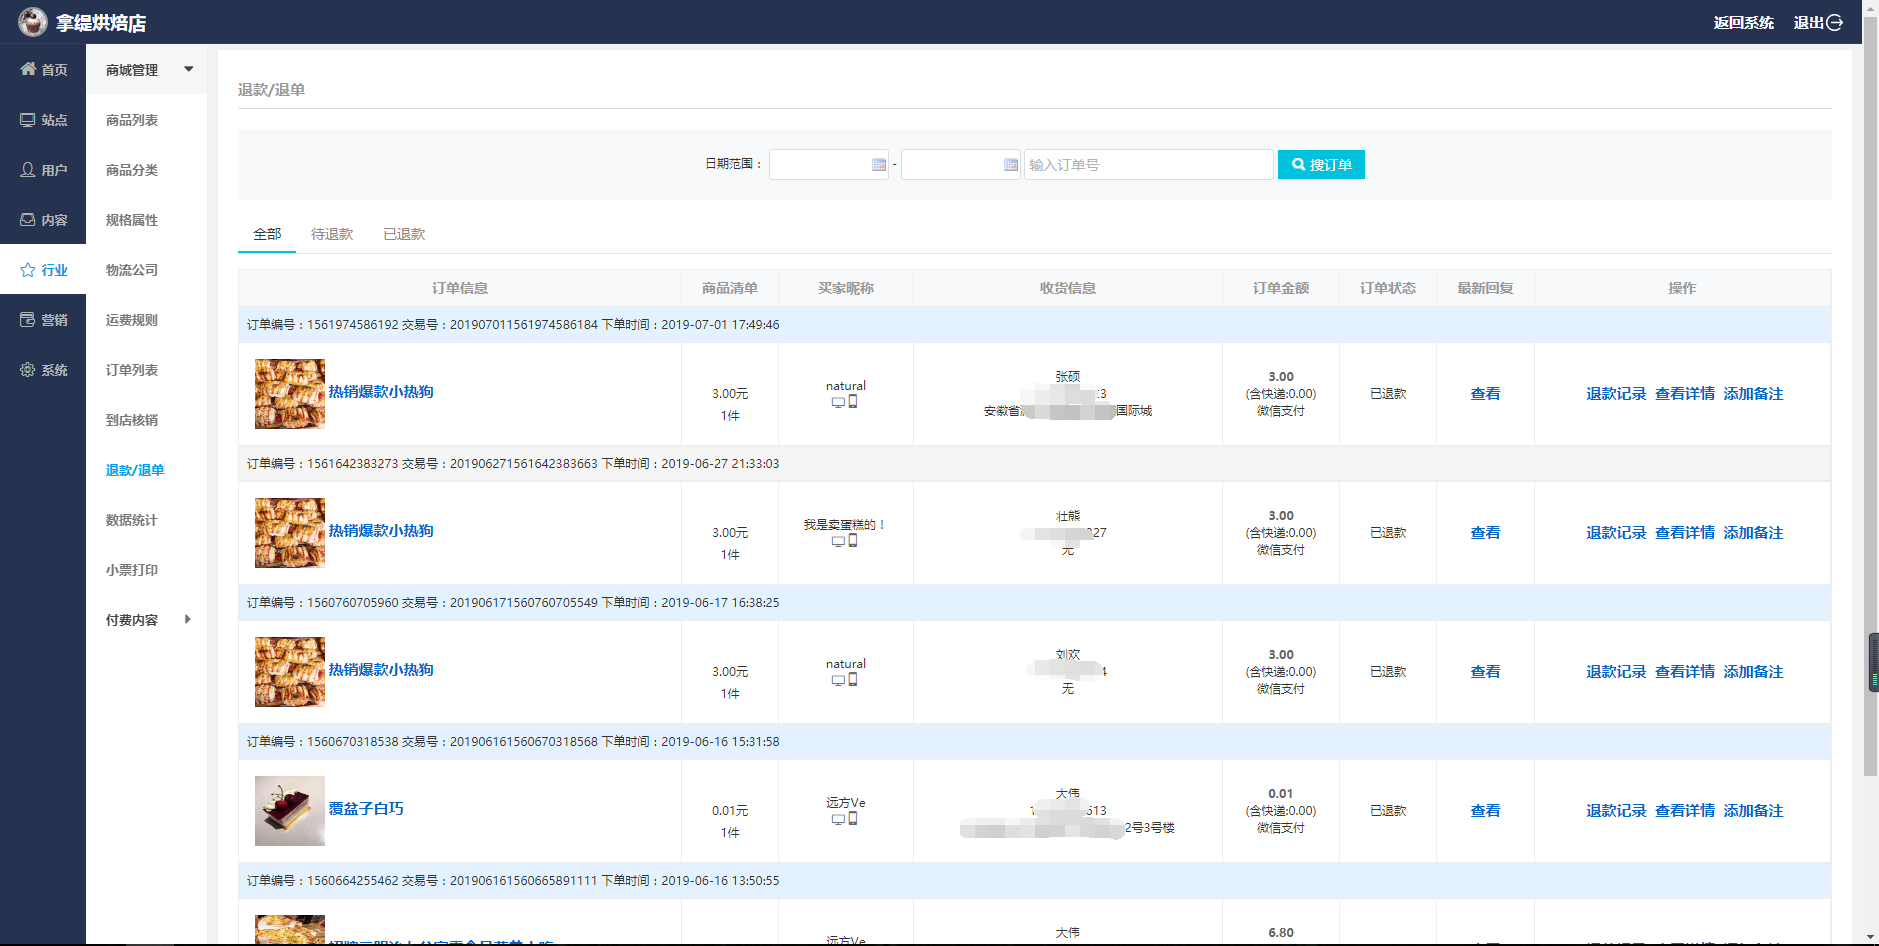
Task: Open the 首页 home sidebar item
Action: point(43,69)
